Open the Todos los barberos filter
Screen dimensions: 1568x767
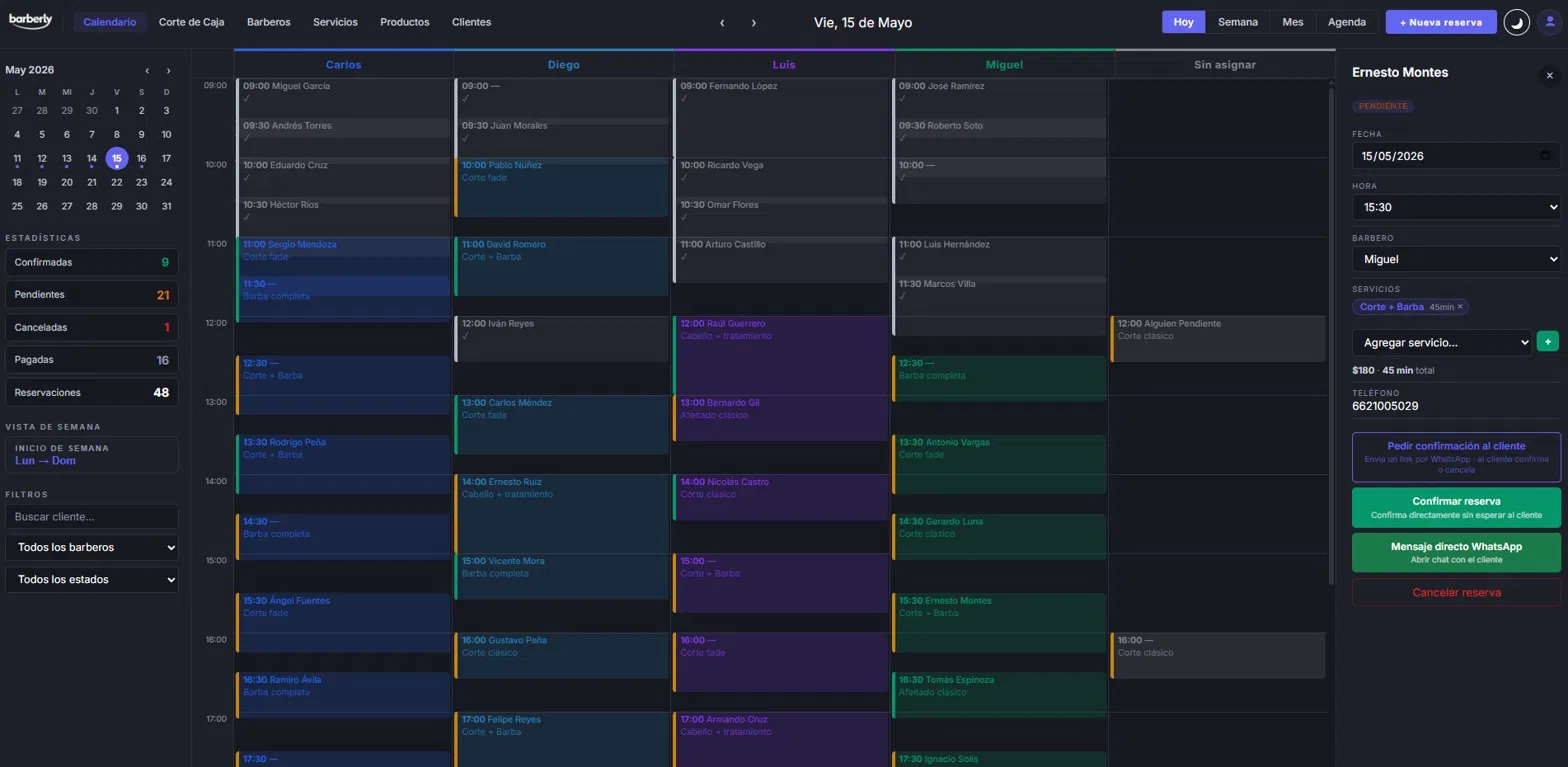point(92,548)
